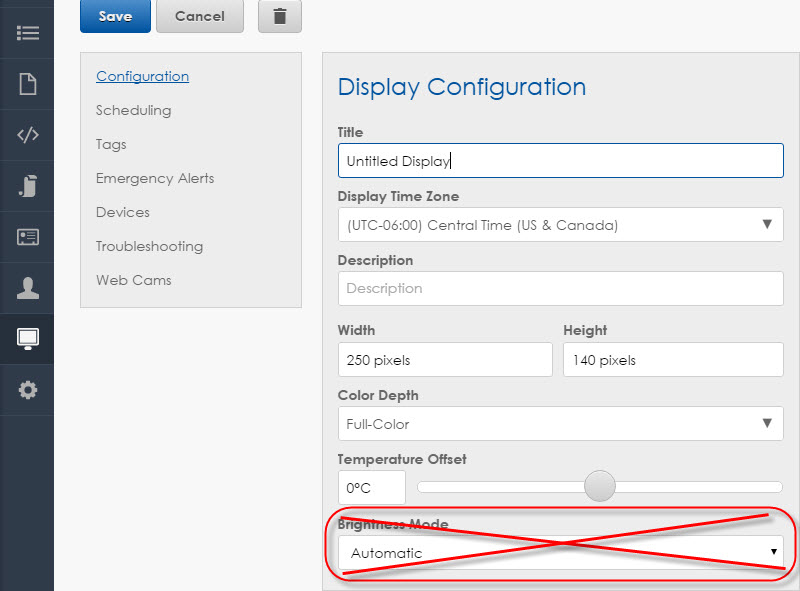Click the Width pixels input field

coord(445,360)
